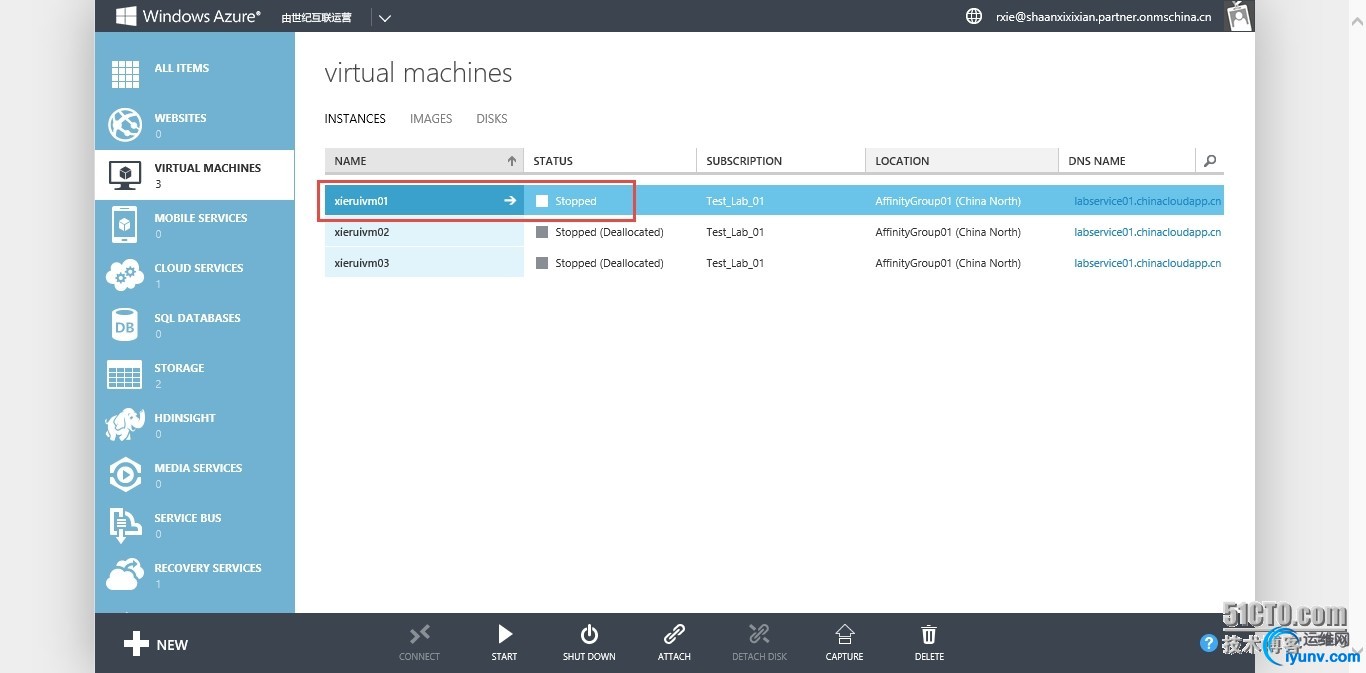Viewport: 1366px width, 673px height.
Task: Open SQL Databases in the sidebar
Action: [x=195, y=325]
